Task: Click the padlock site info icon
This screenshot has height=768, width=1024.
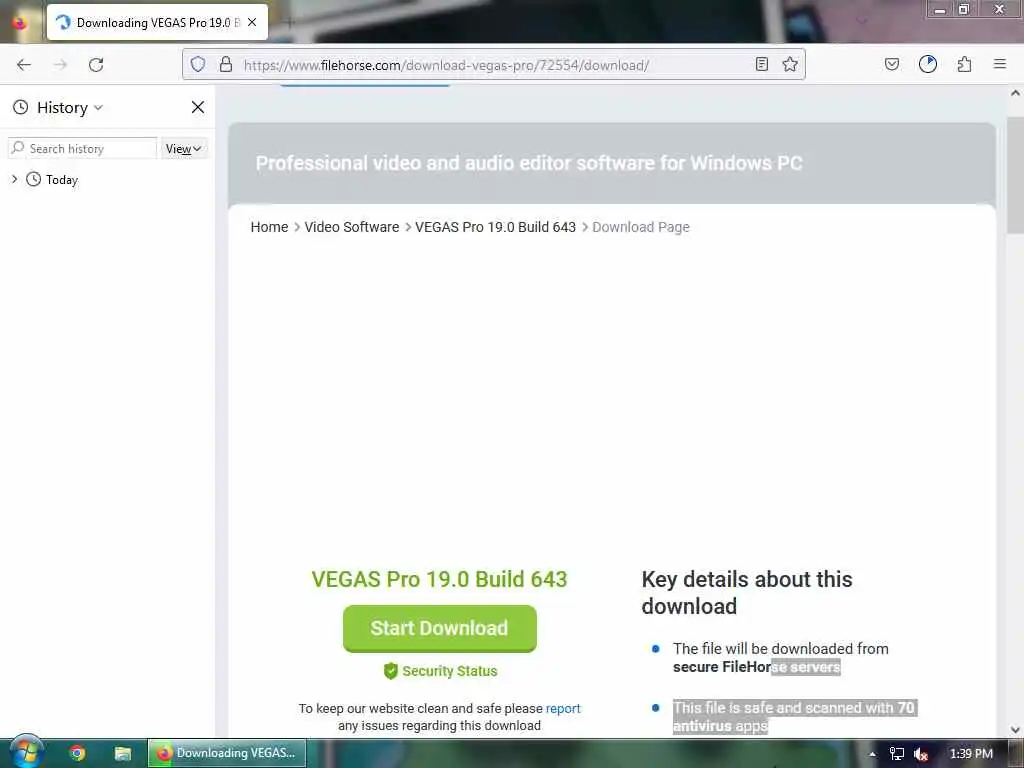Action: pyautogui.click(x=226, y=64)
